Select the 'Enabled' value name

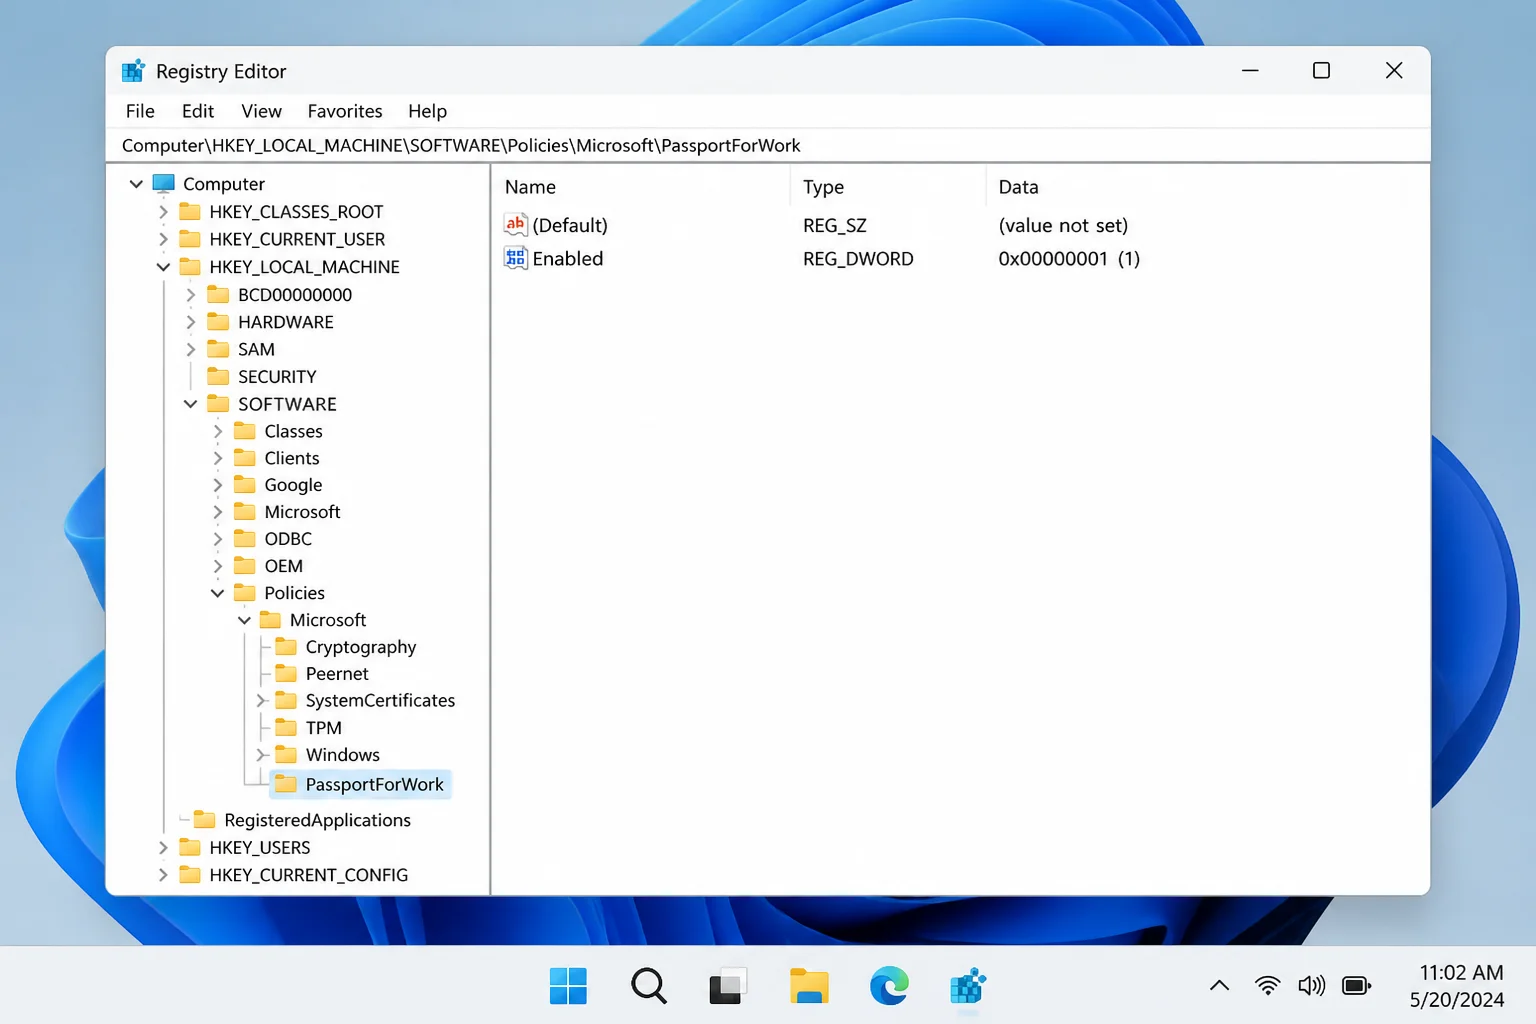[x=568, y=259]
